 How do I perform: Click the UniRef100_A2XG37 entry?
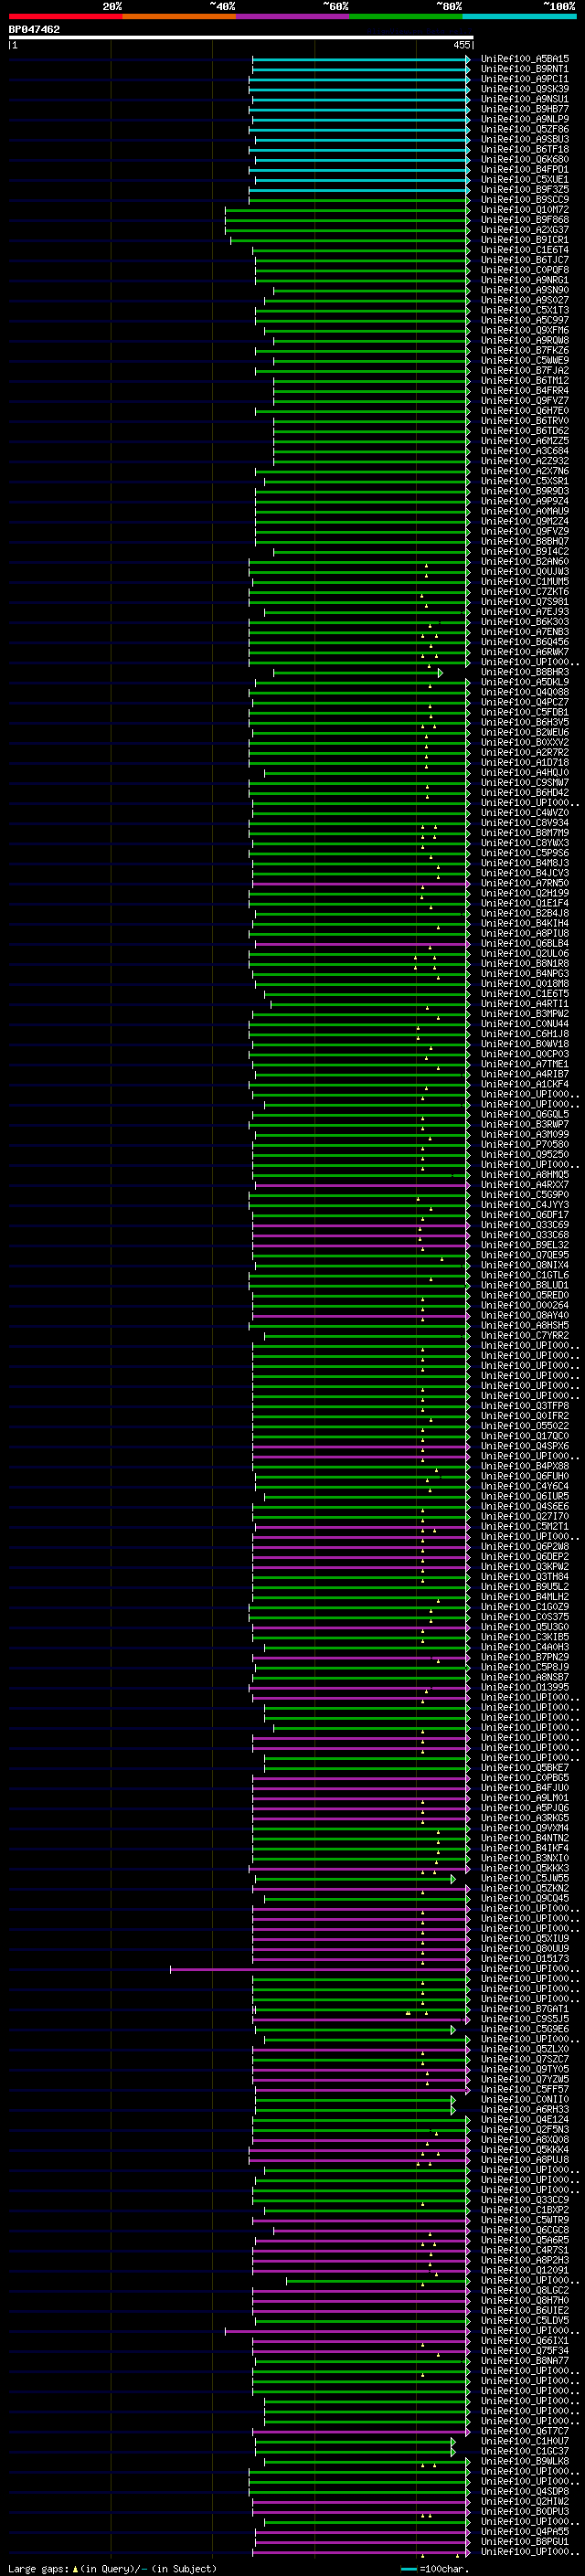pos(525,230)
